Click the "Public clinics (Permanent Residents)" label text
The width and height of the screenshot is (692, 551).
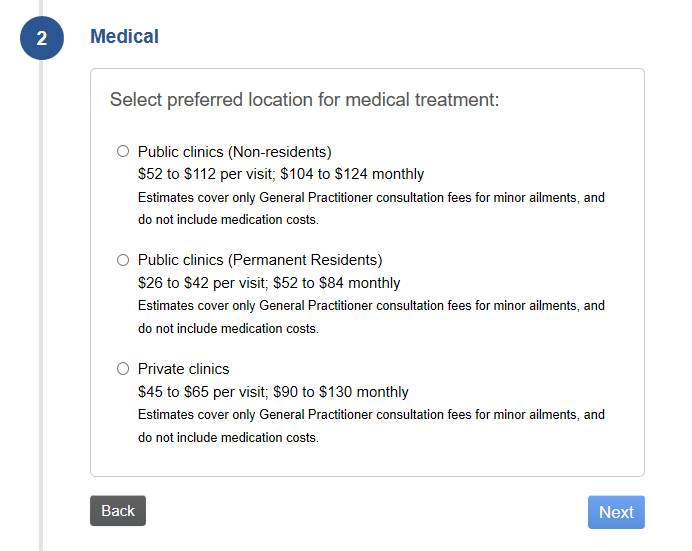tap(260, 260)
